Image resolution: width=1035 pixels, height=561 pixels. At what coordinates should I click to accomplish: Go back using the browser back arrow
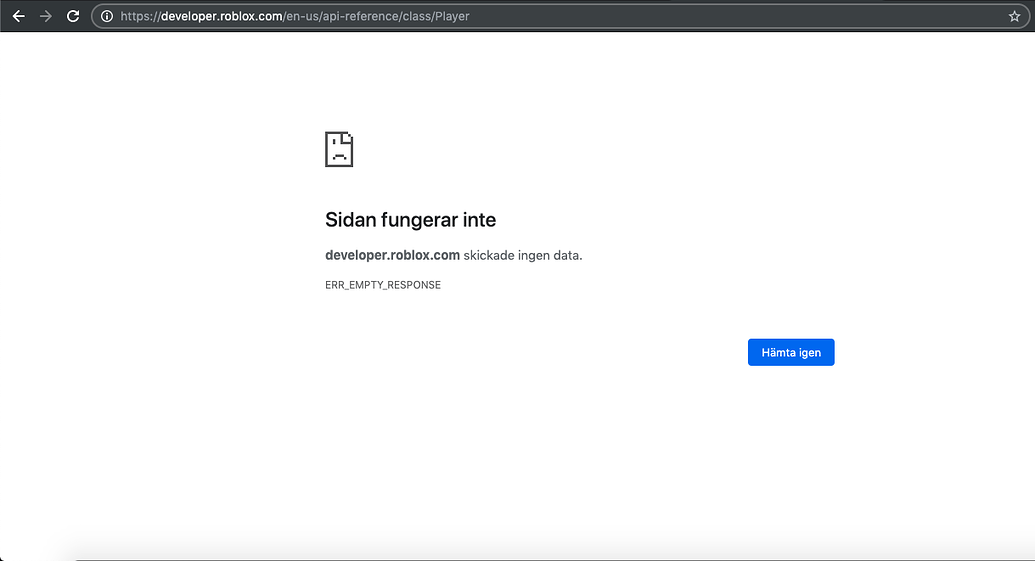pos(18,16)
